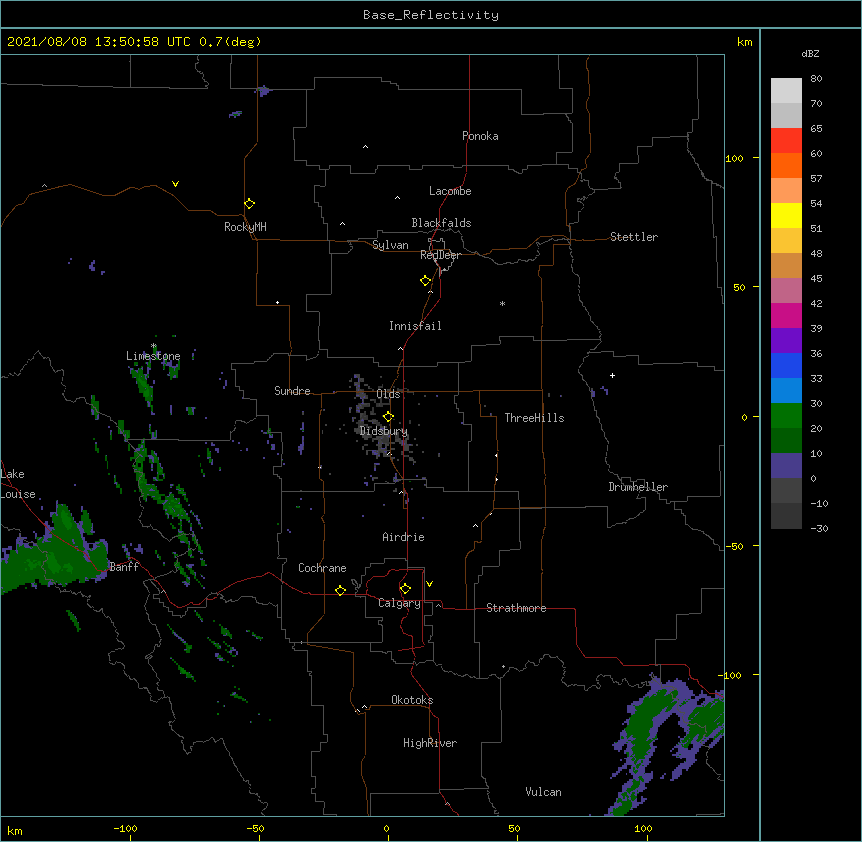Click the km unit label at bottom left
862x842 pixels.
(15, 831)
